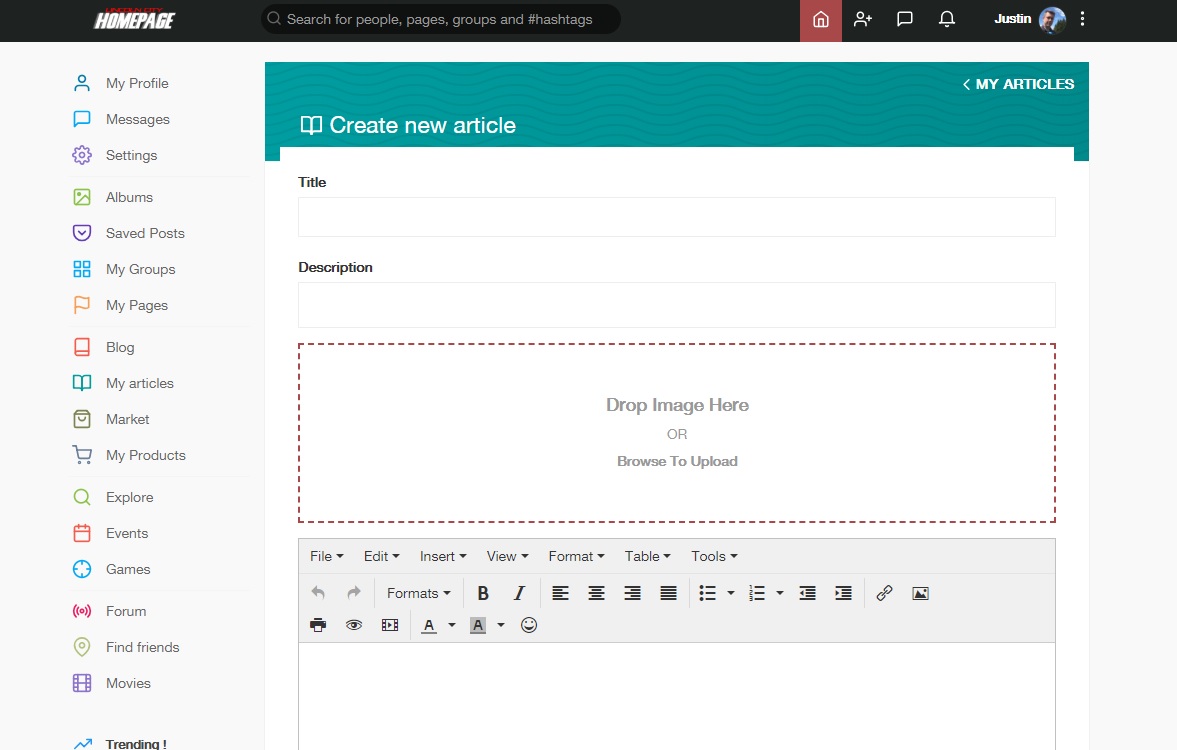Click the undo arrow icon

point(318,593)
